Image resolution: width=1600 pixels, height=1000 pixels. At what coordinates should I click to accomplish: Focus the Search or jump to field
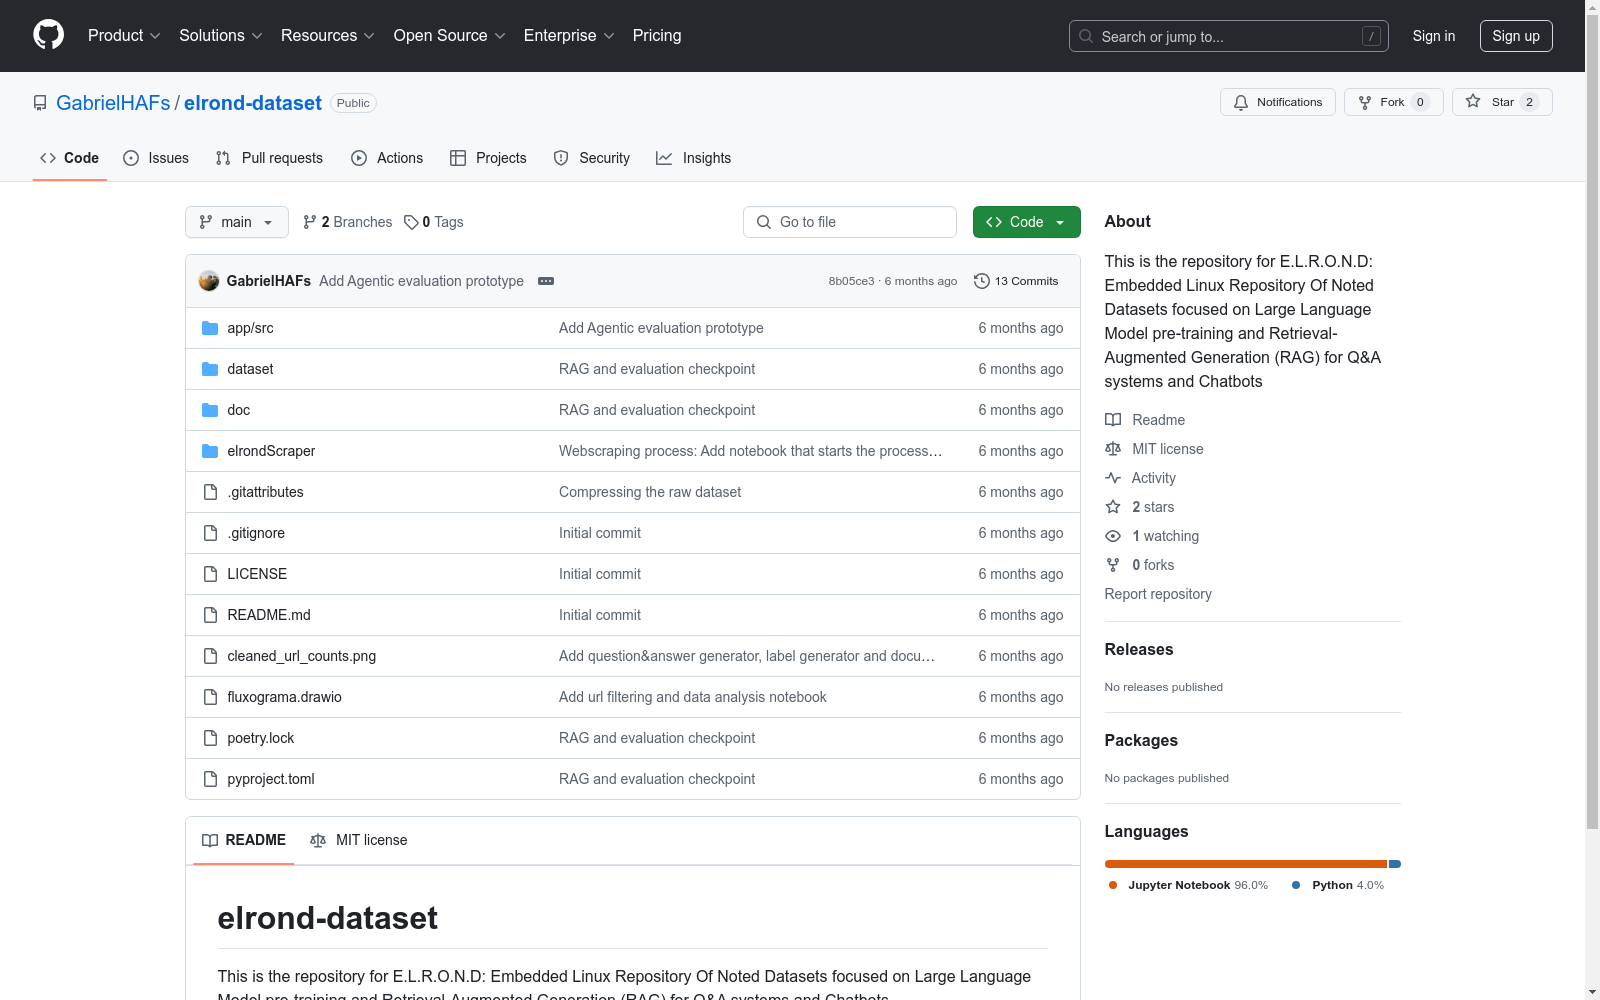[x=1229, y=36]
